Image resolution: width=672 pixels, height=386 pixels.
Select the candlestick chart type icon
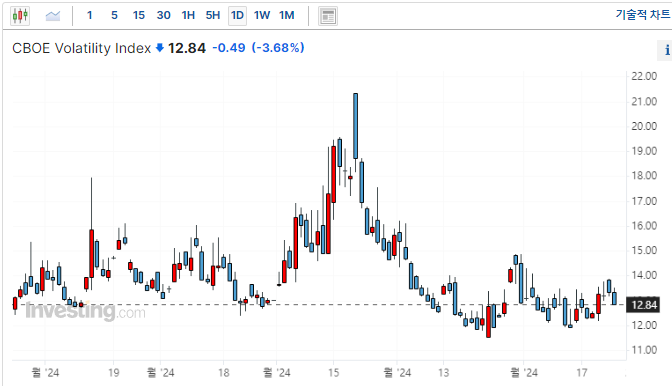[x=20, y=16]
